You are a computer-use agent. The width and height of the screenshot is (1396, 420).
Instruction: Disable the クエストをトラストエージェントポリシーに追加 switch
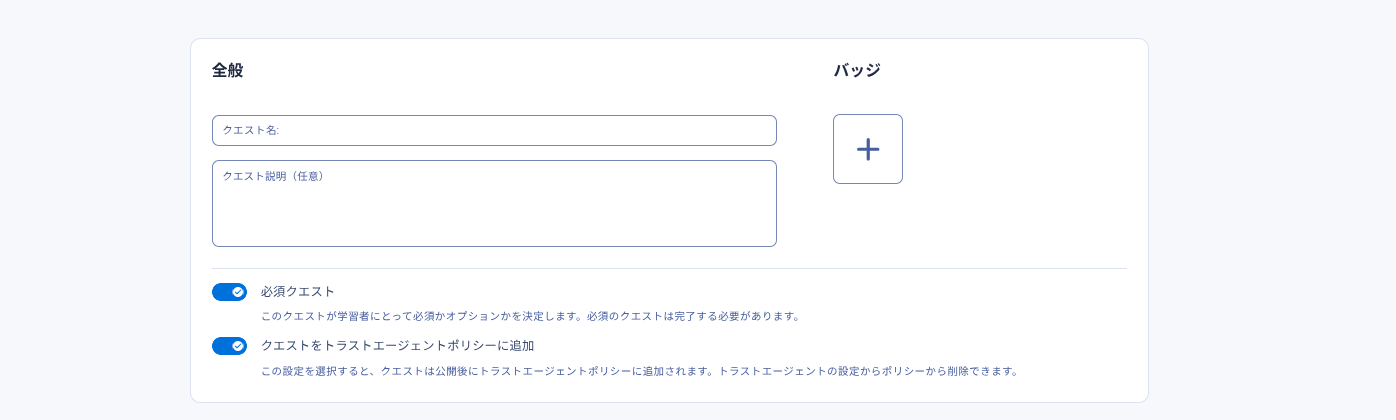229,346
